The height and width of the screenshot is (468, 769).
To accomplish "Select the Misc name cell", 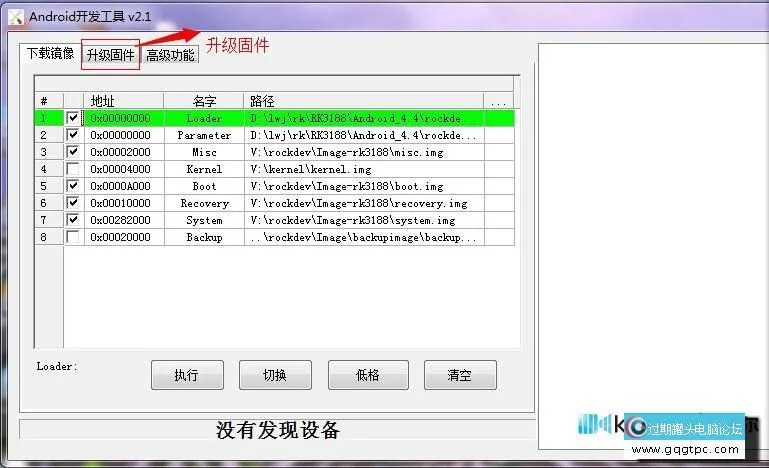I will coord(204,152).
